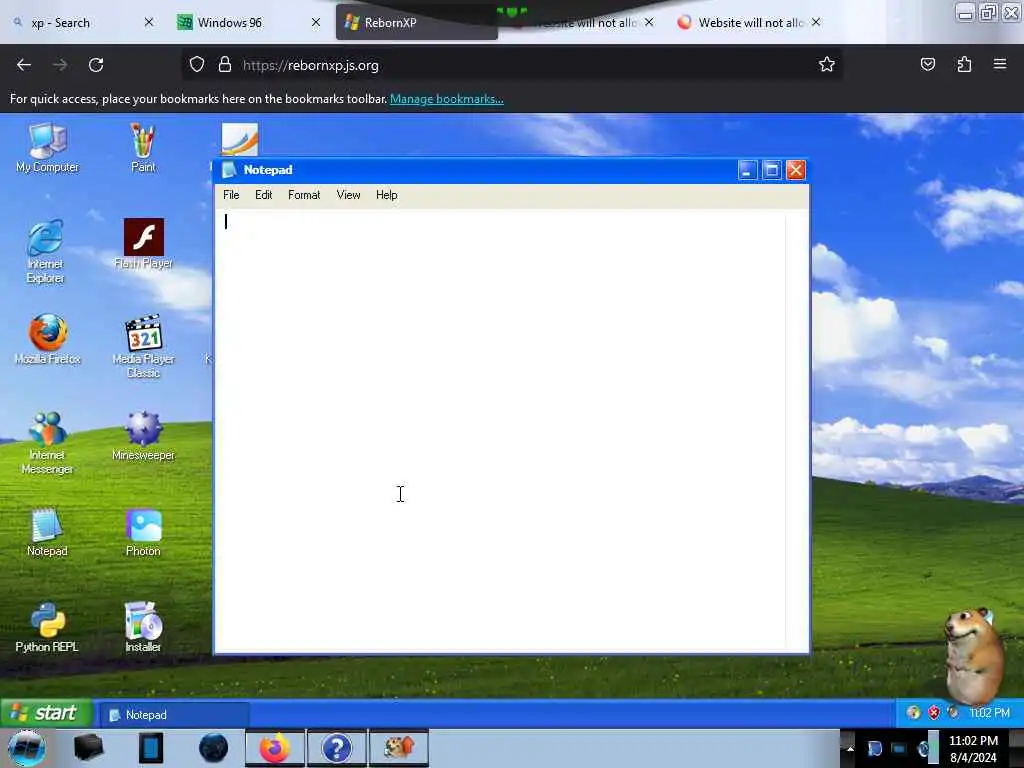The image size is (1024, 768).
Task: Open the Firefox icon on outer taskbar
Action: (275, 748)
